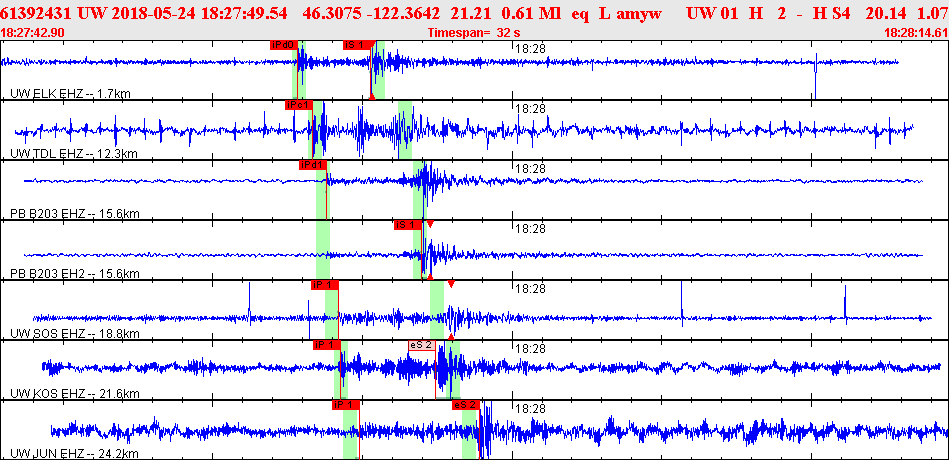Screen dimensions: 949x460
Task: Click green predicted S window on TDL trace
Action: click(x=406, y=130)
